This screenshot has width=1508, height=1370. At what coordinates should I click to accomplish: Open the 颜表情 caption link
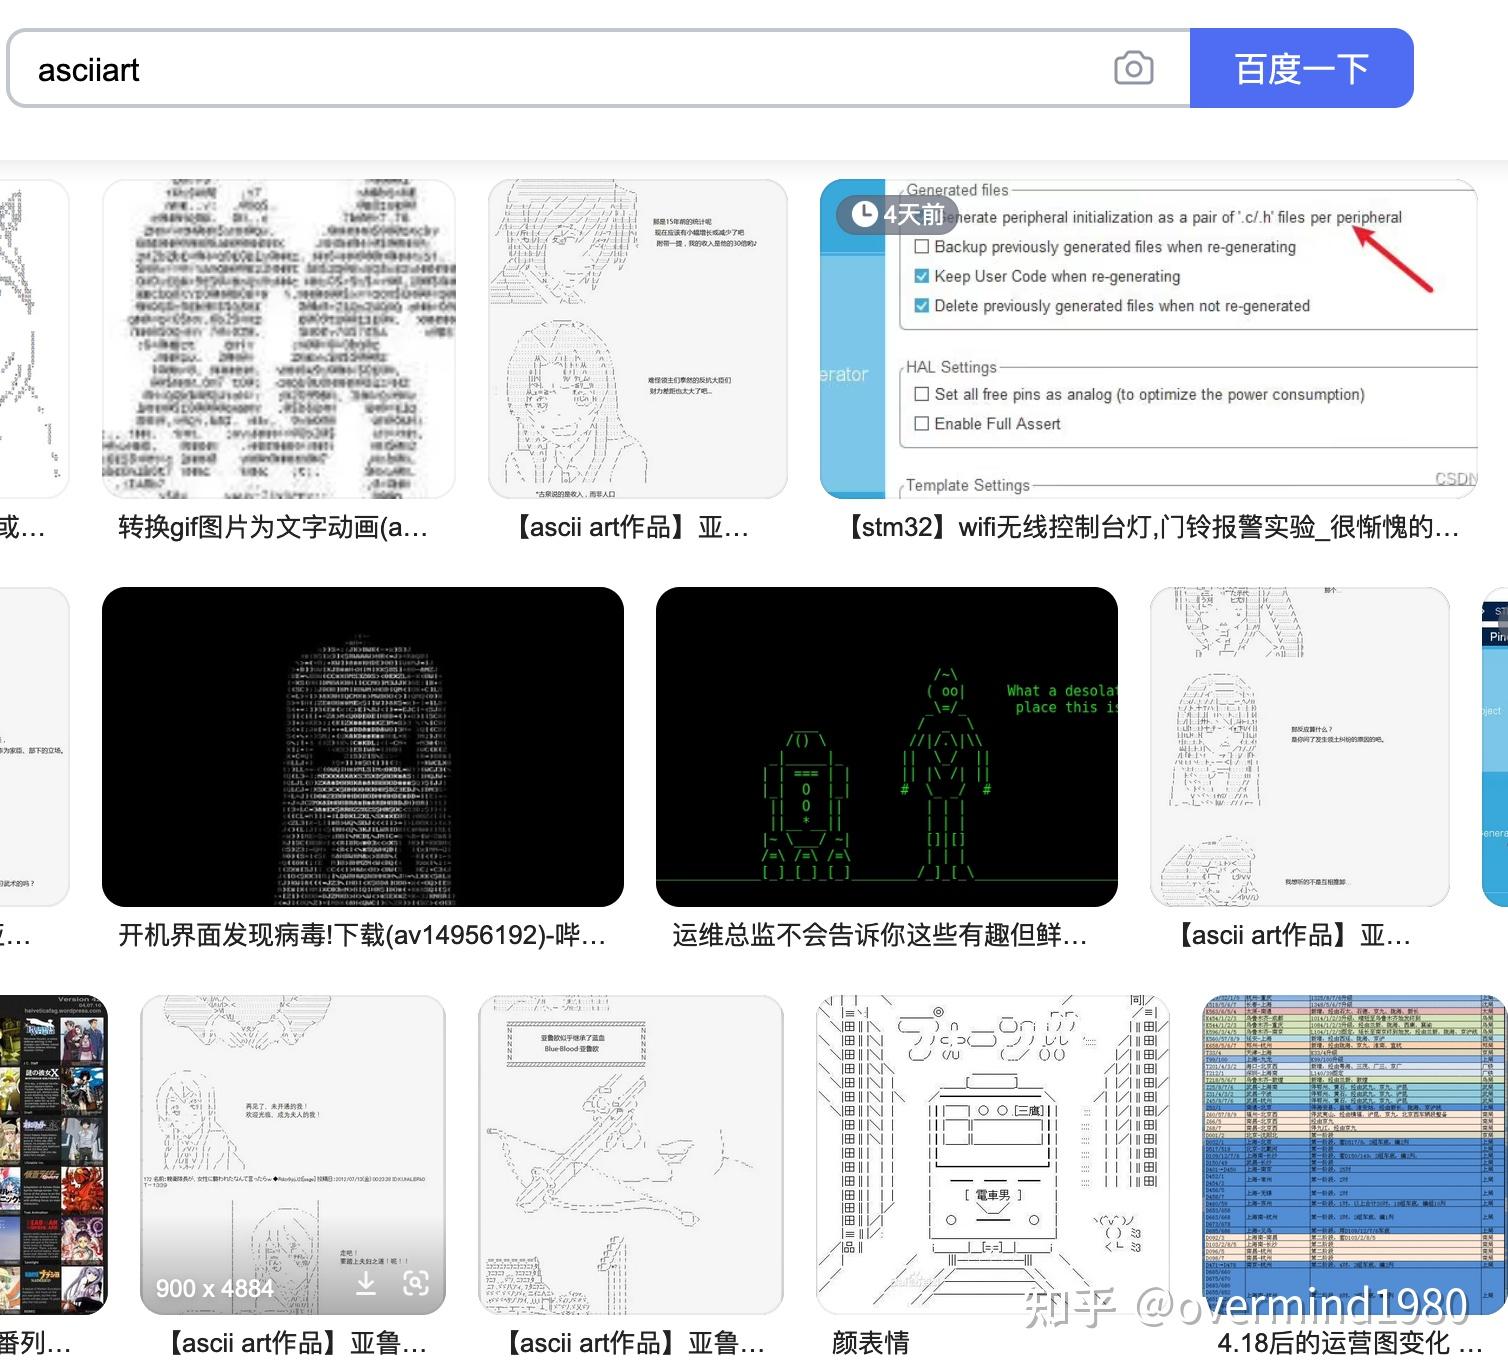pos(871,1343)
